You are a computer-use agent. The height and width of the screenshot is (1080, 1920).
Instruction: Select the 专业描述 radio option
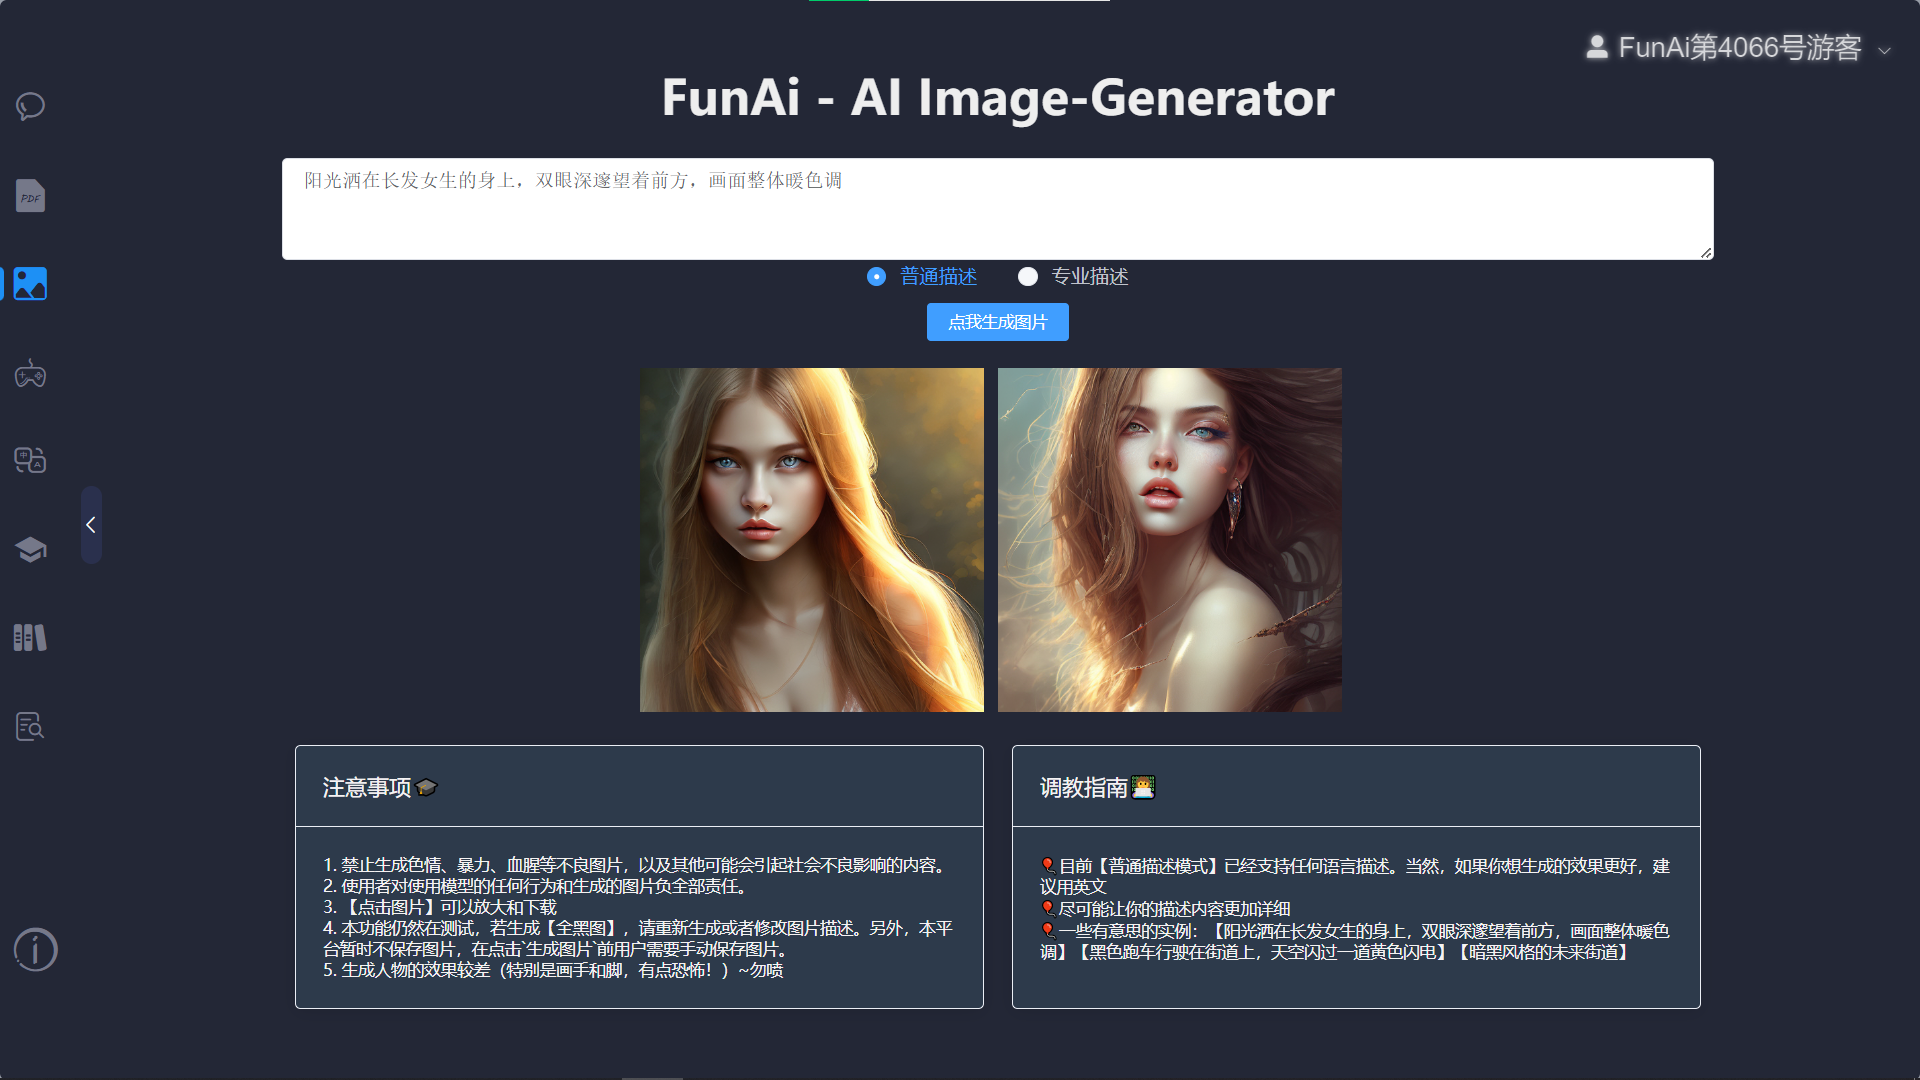click(1027, 277)
